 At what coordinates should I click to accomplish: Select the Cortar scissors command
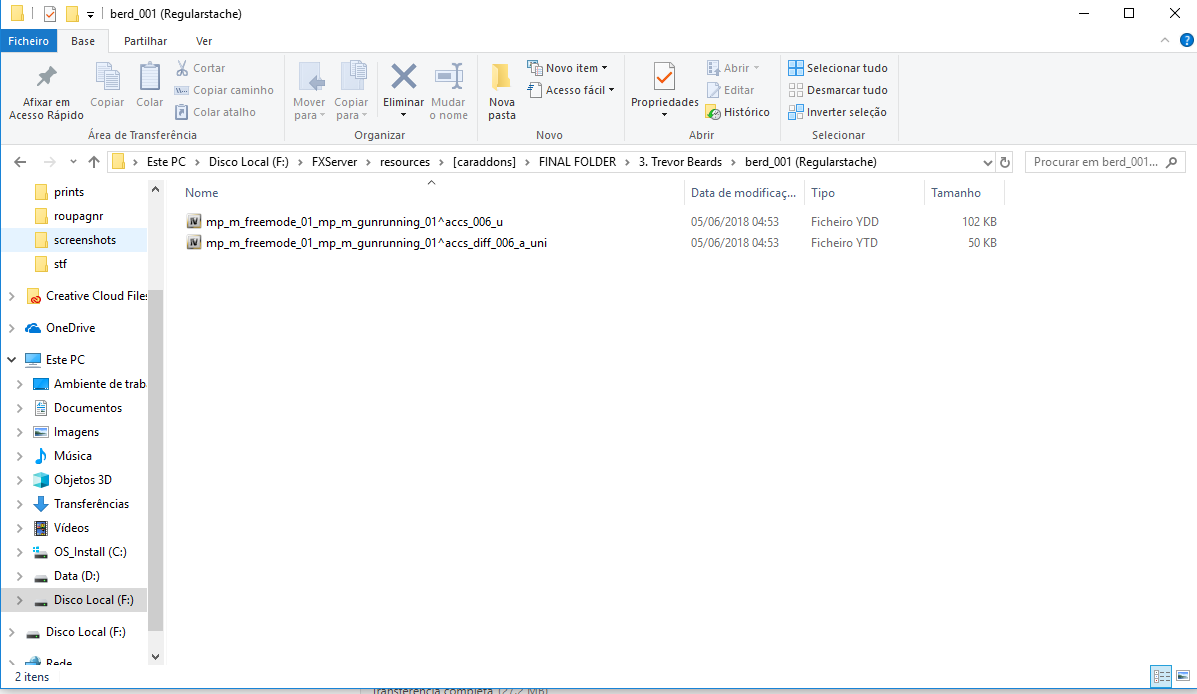point(200,68)
